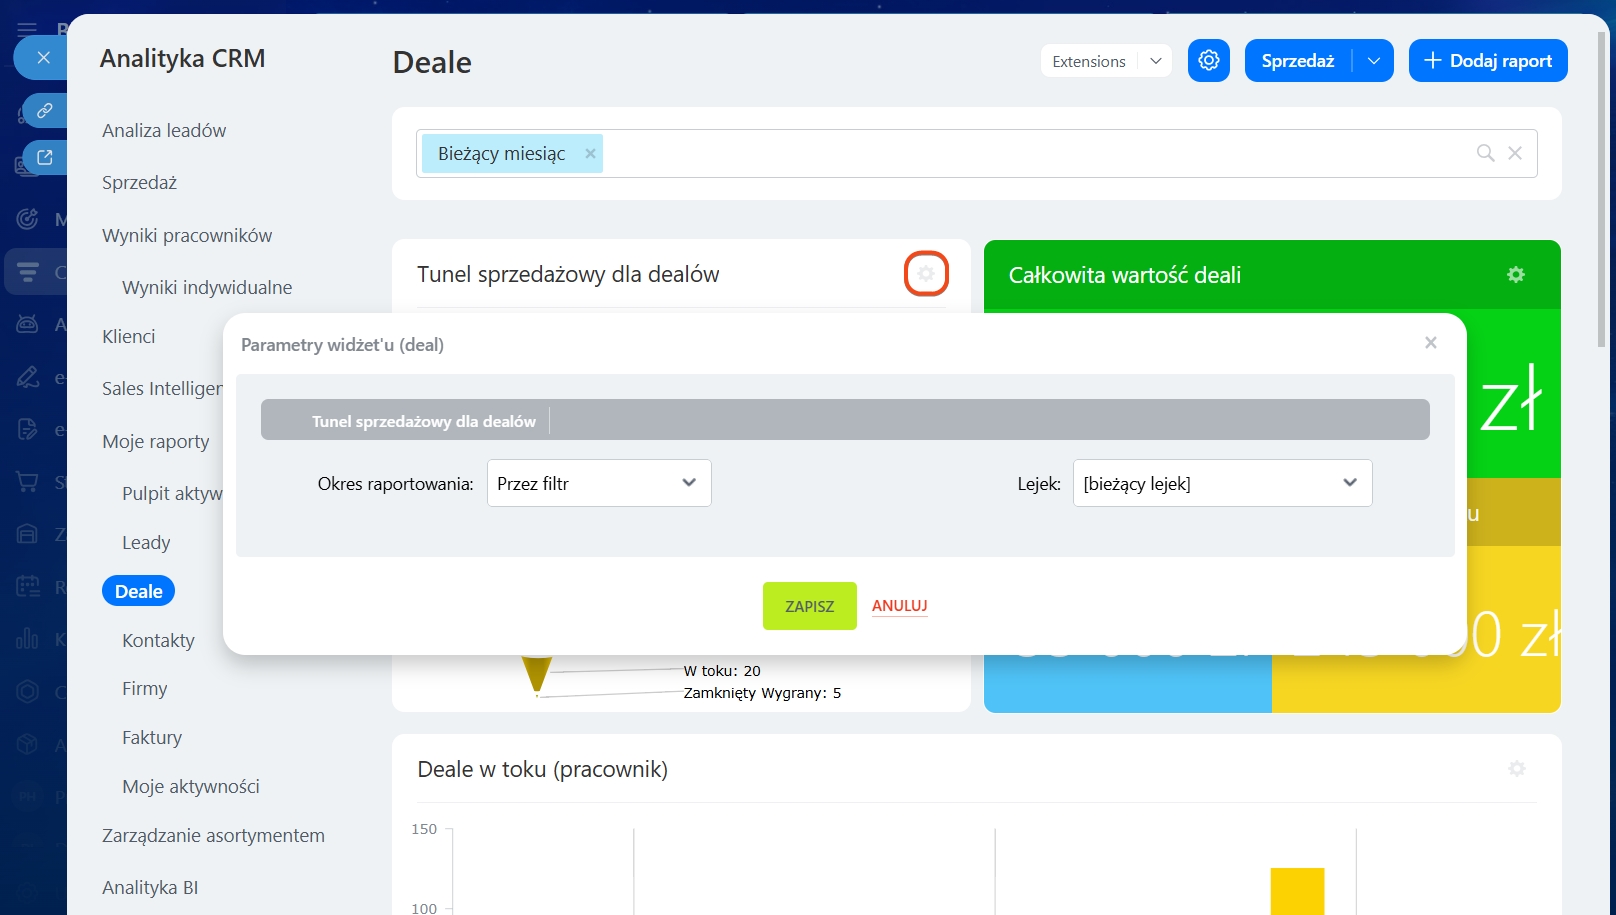Click the search magnifier icon in filter
1616x915 pixels.
[1485, 153]
